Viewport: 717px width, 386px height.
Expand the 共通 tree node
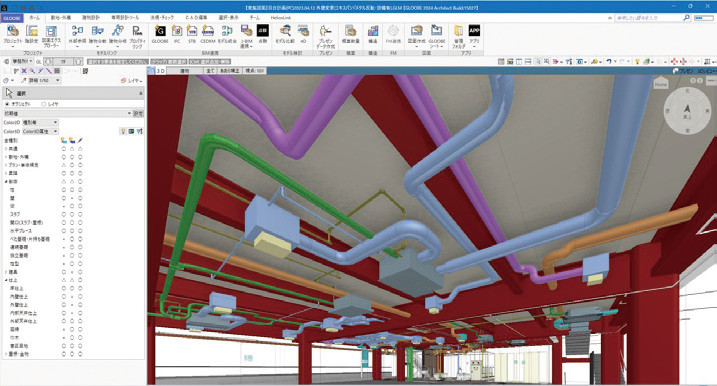pos(6,149)
